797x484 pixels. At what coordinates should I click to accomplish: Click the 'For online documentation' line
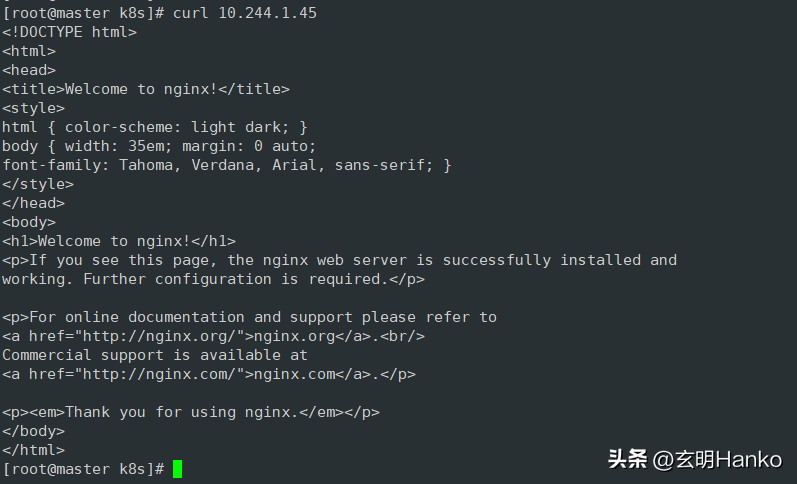click(249, 317)
